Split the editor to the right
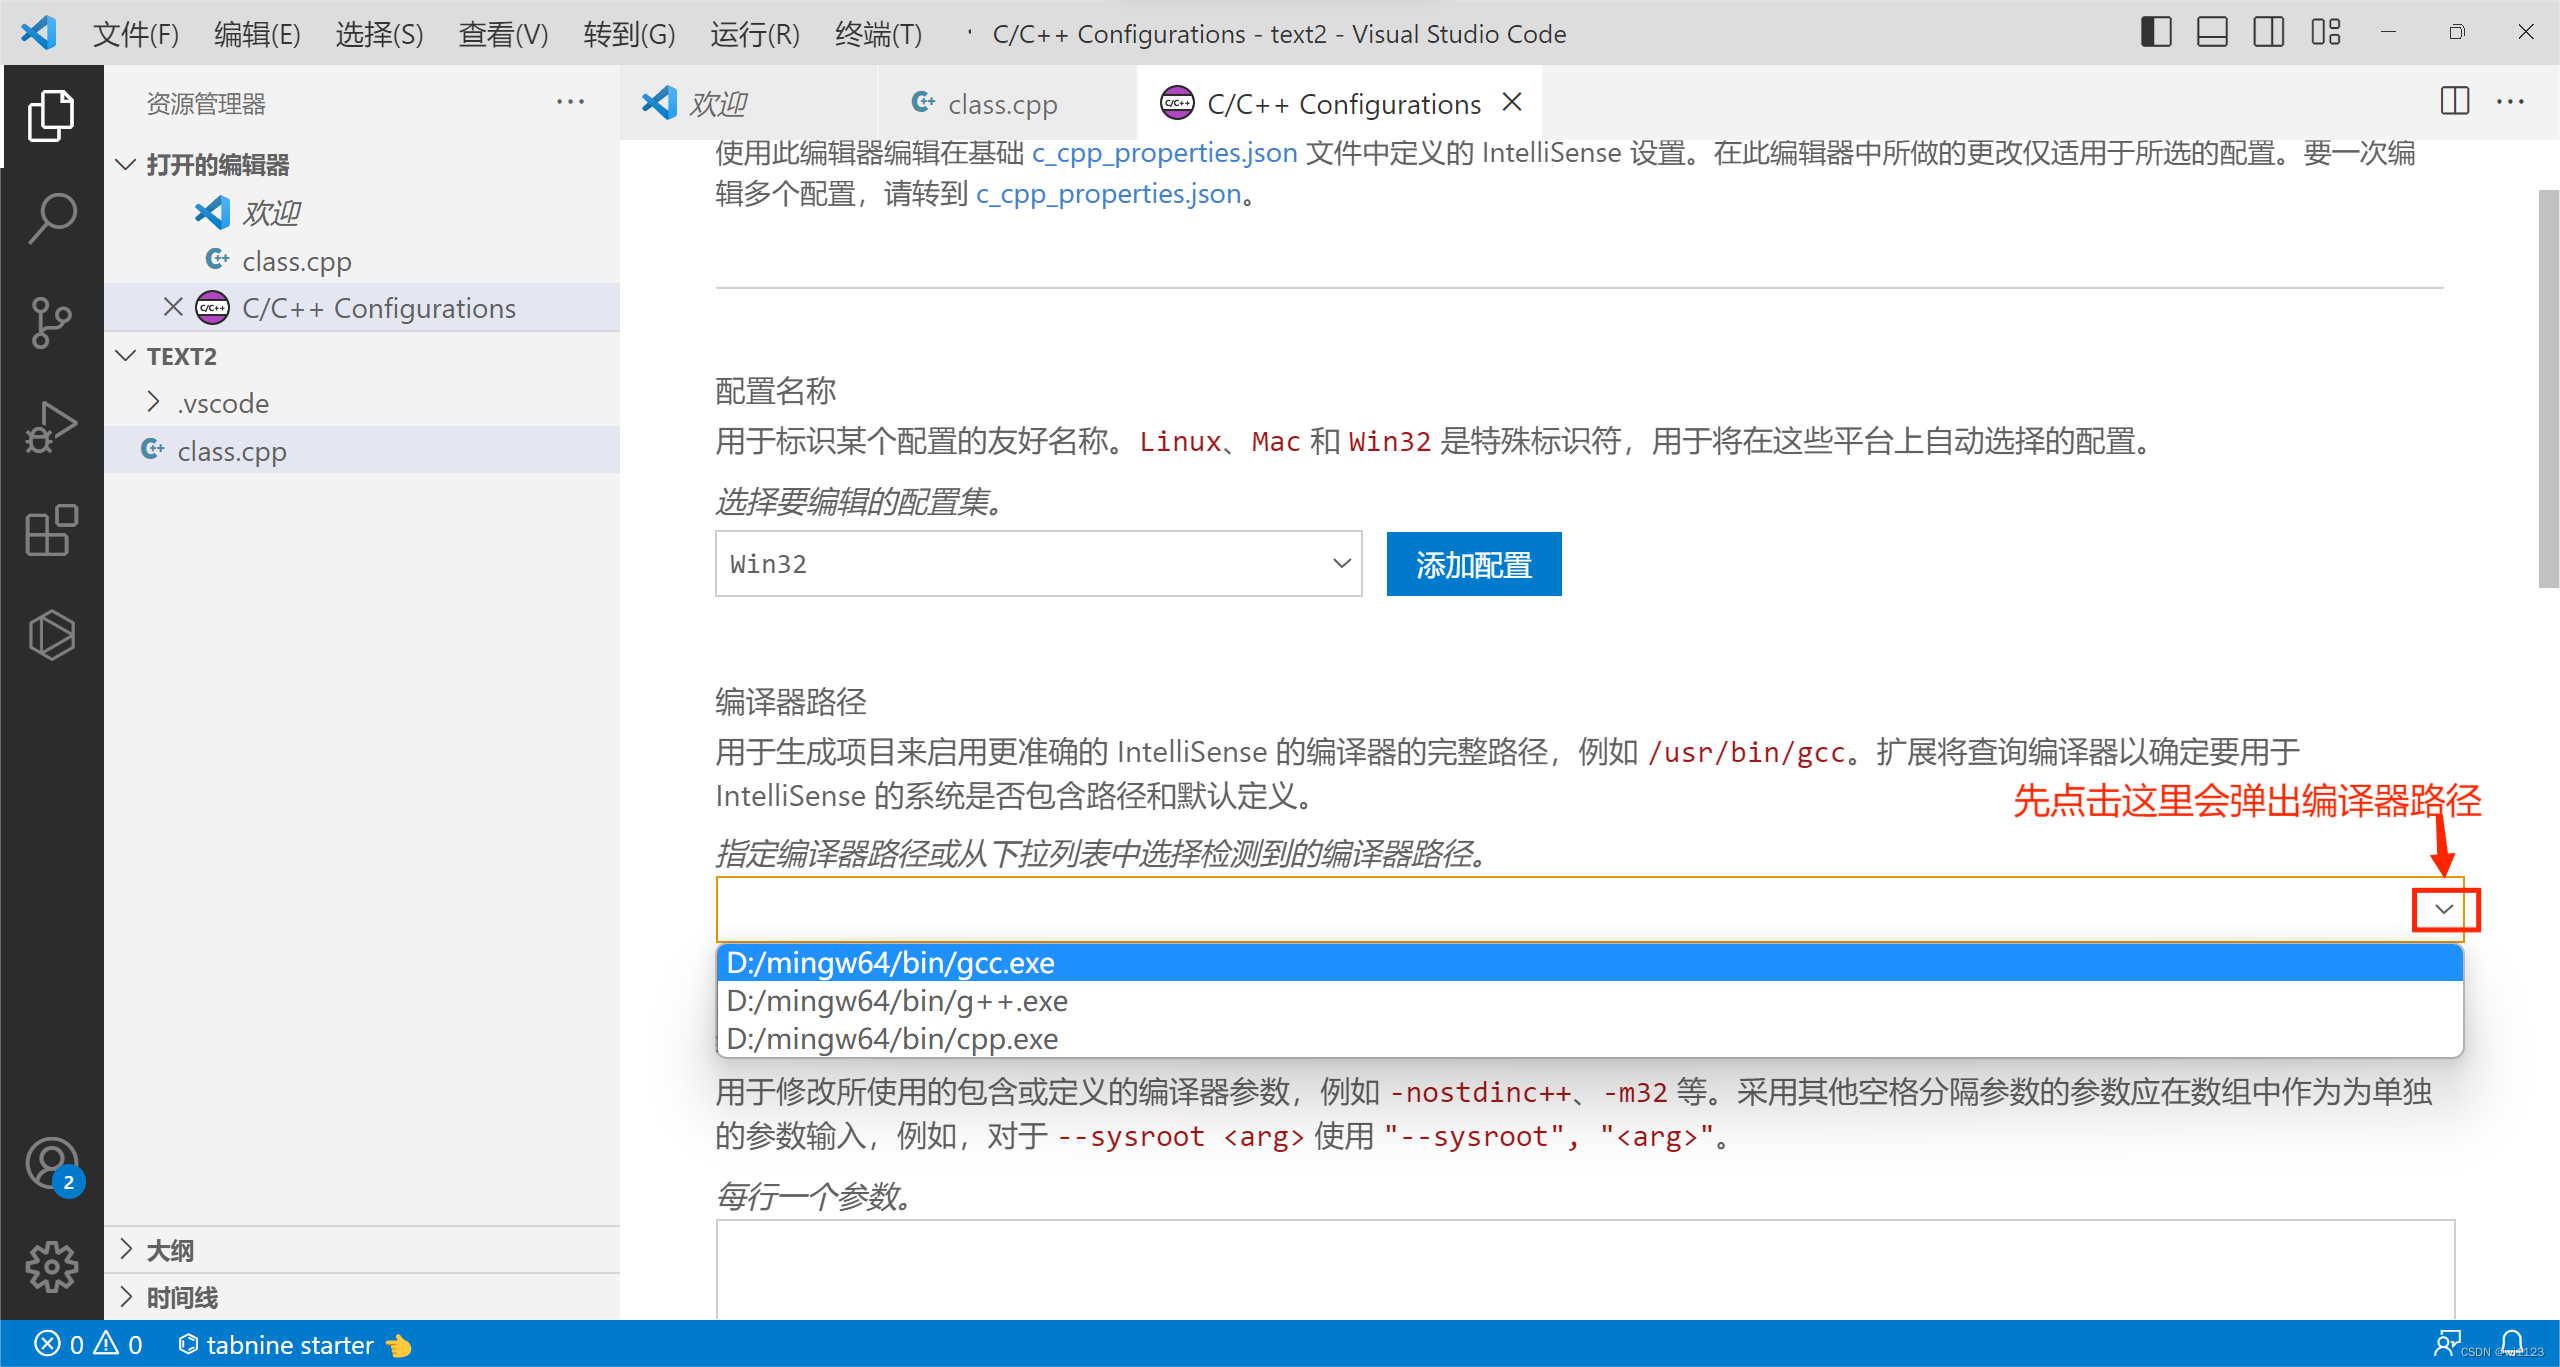Screen dimensions: 2560x1367 (2455, 101)
